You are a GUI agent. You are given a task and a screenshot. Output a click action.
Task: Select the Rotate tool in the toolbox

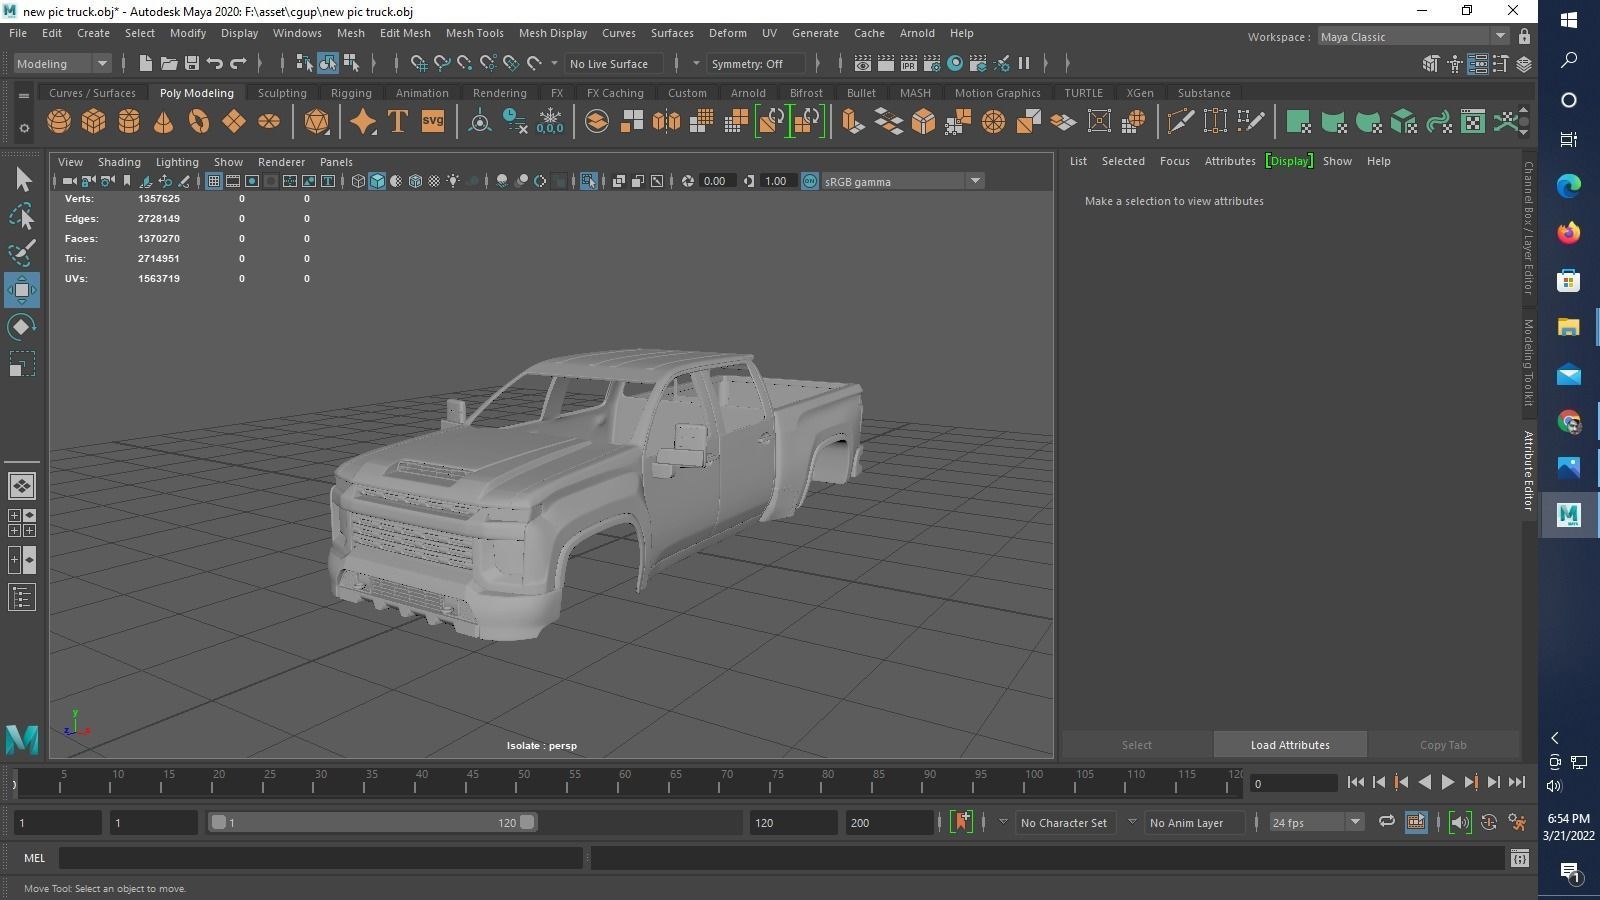pos(22,327)
